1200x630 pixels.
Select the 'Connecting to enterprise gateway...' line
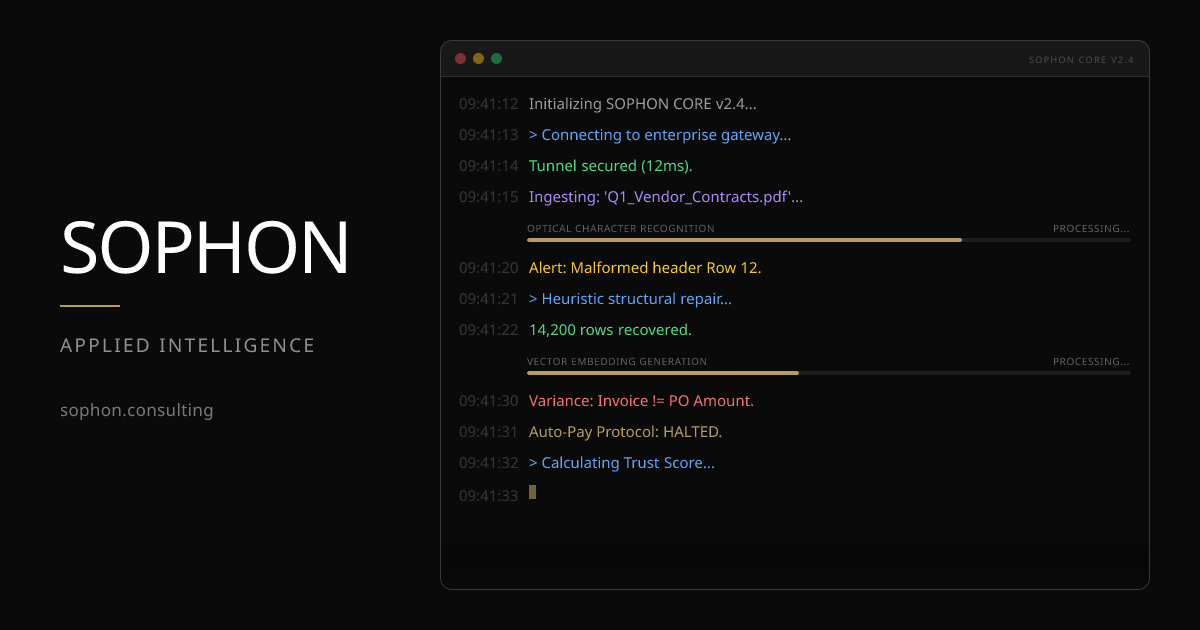pos(660,135)
